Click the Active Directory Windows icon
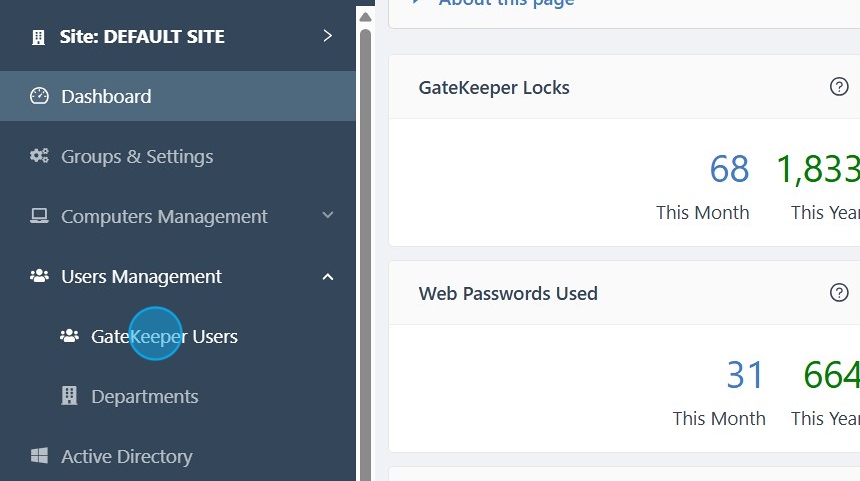The image size is (860, 481). coord(39,455)
